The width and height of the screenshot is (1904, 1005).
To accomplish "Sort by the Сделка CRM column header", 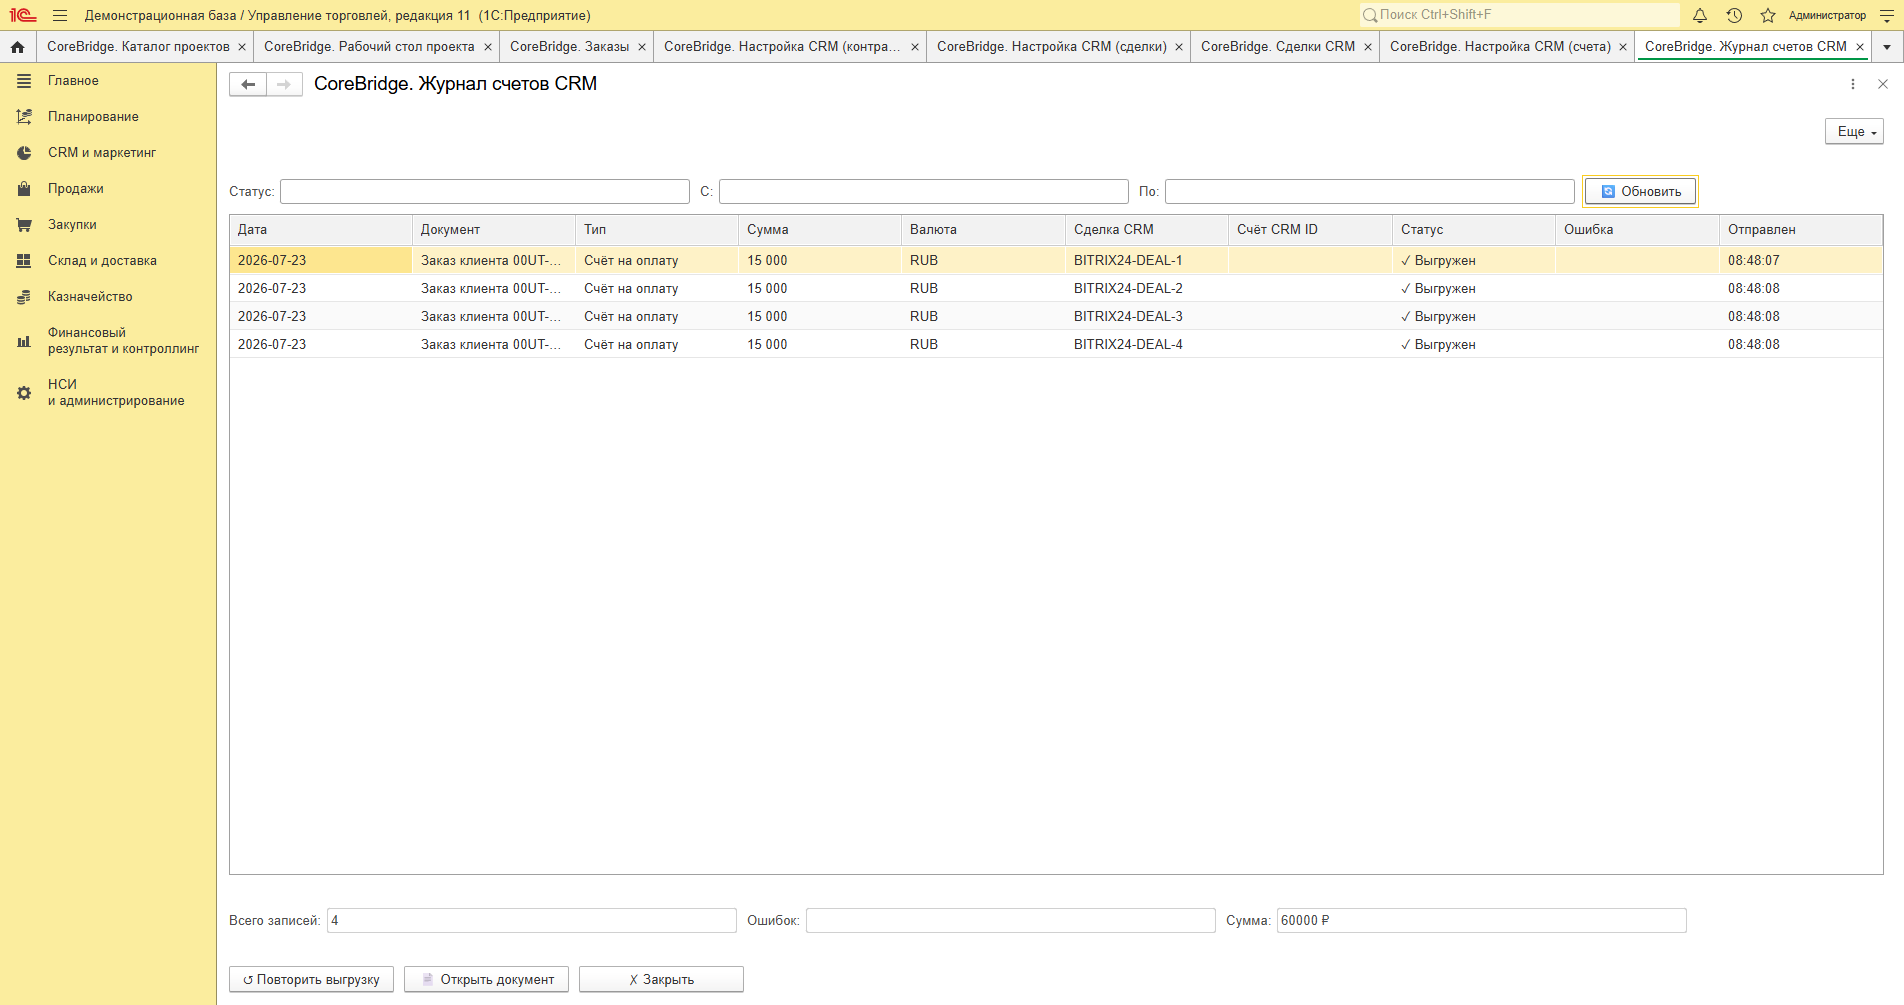I will (x=1147, y=230).
